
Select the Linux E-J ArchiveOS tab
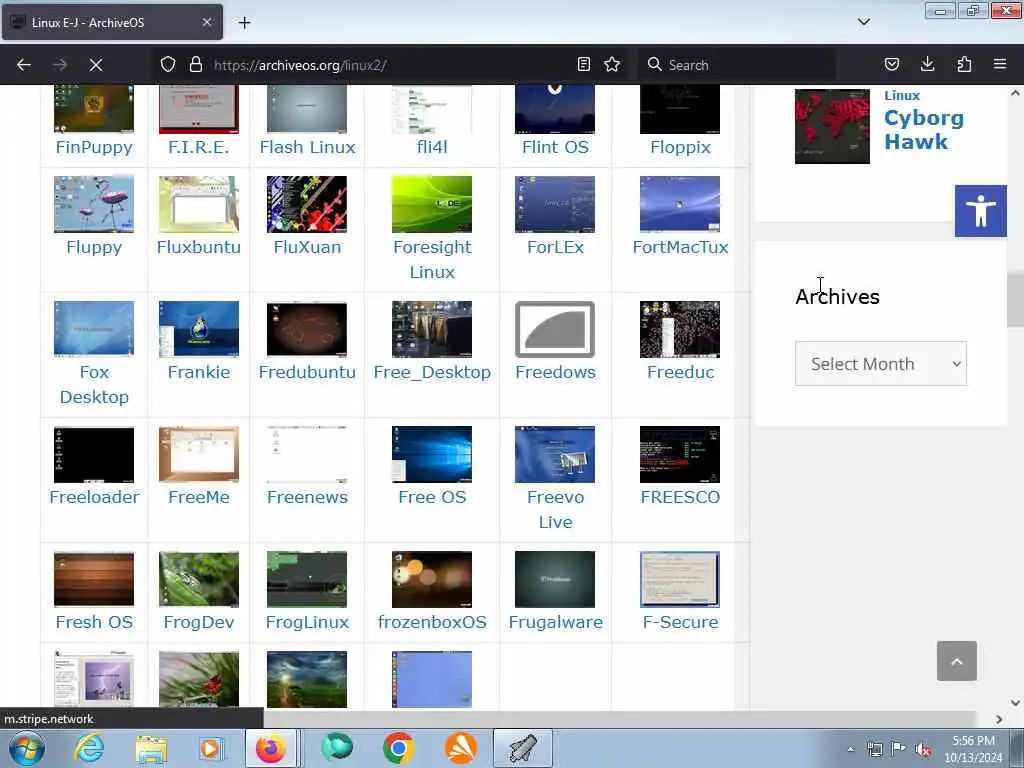(112, 22)
